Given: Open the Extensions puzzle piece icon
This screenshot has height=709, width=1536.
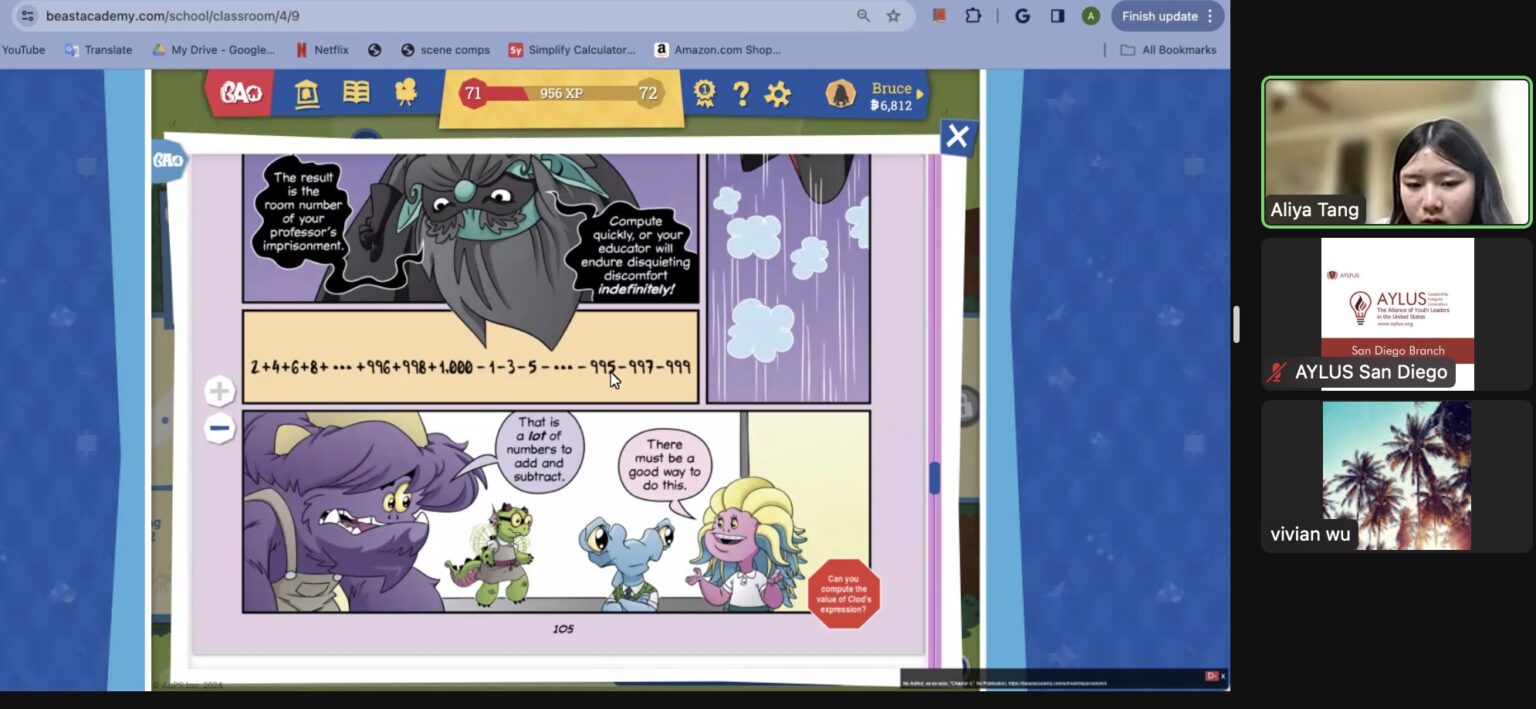Looking at the screenshot, I should (972, 16).
